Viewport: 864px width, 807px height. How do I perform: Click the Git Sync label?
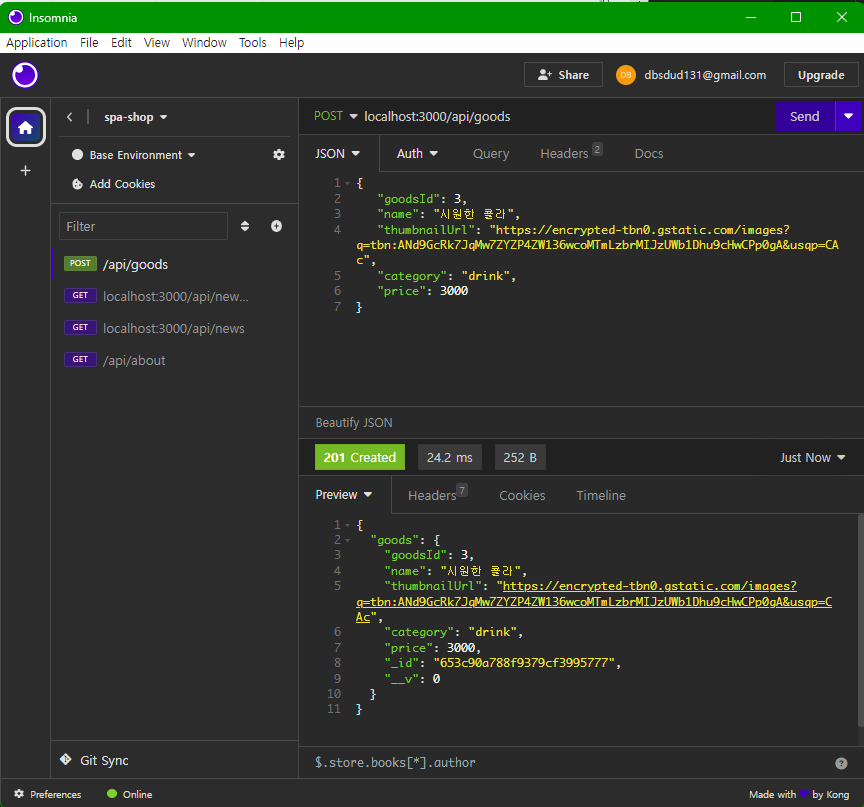pyautogui.click(x=104, y=760)
